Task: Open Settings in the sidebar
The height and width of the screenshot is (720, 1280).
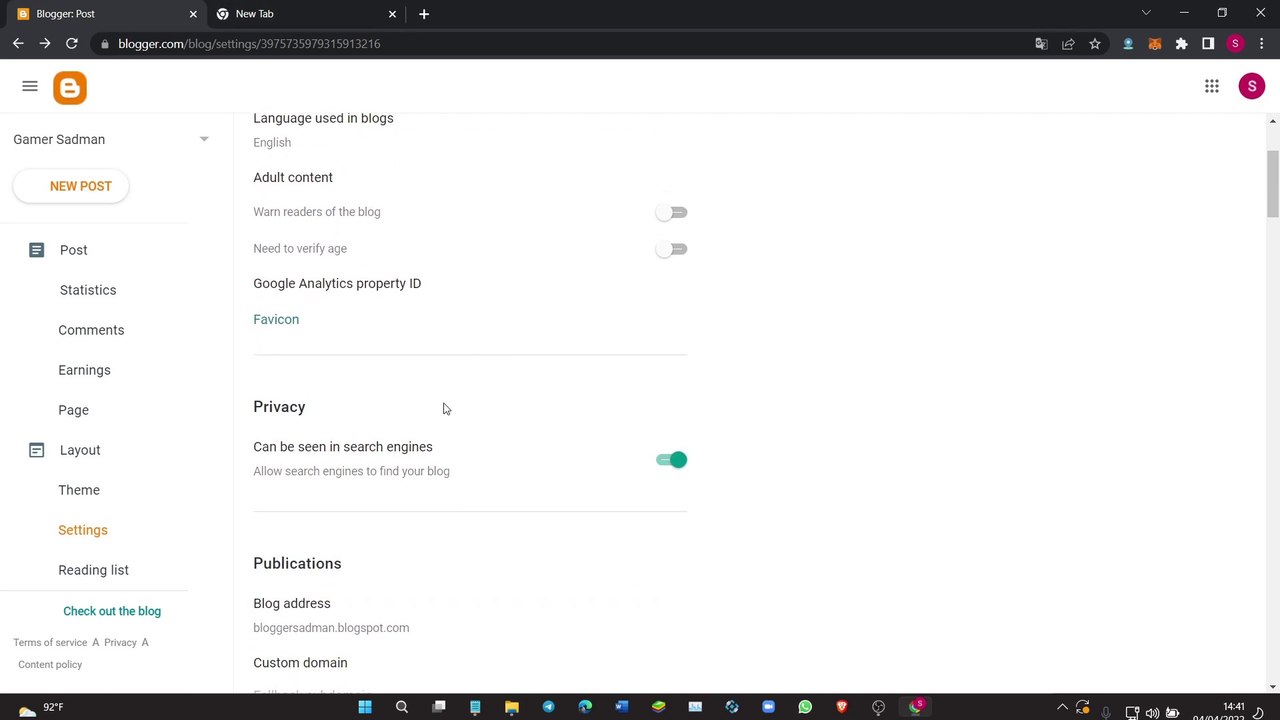Action: (x=83, y=530)
